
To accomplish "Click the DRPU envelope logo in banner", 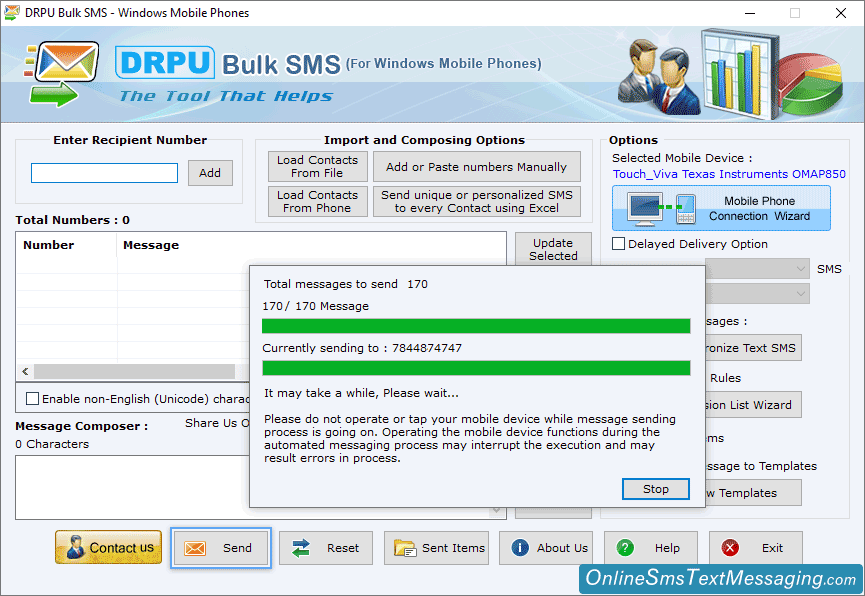I will [61, 73].
